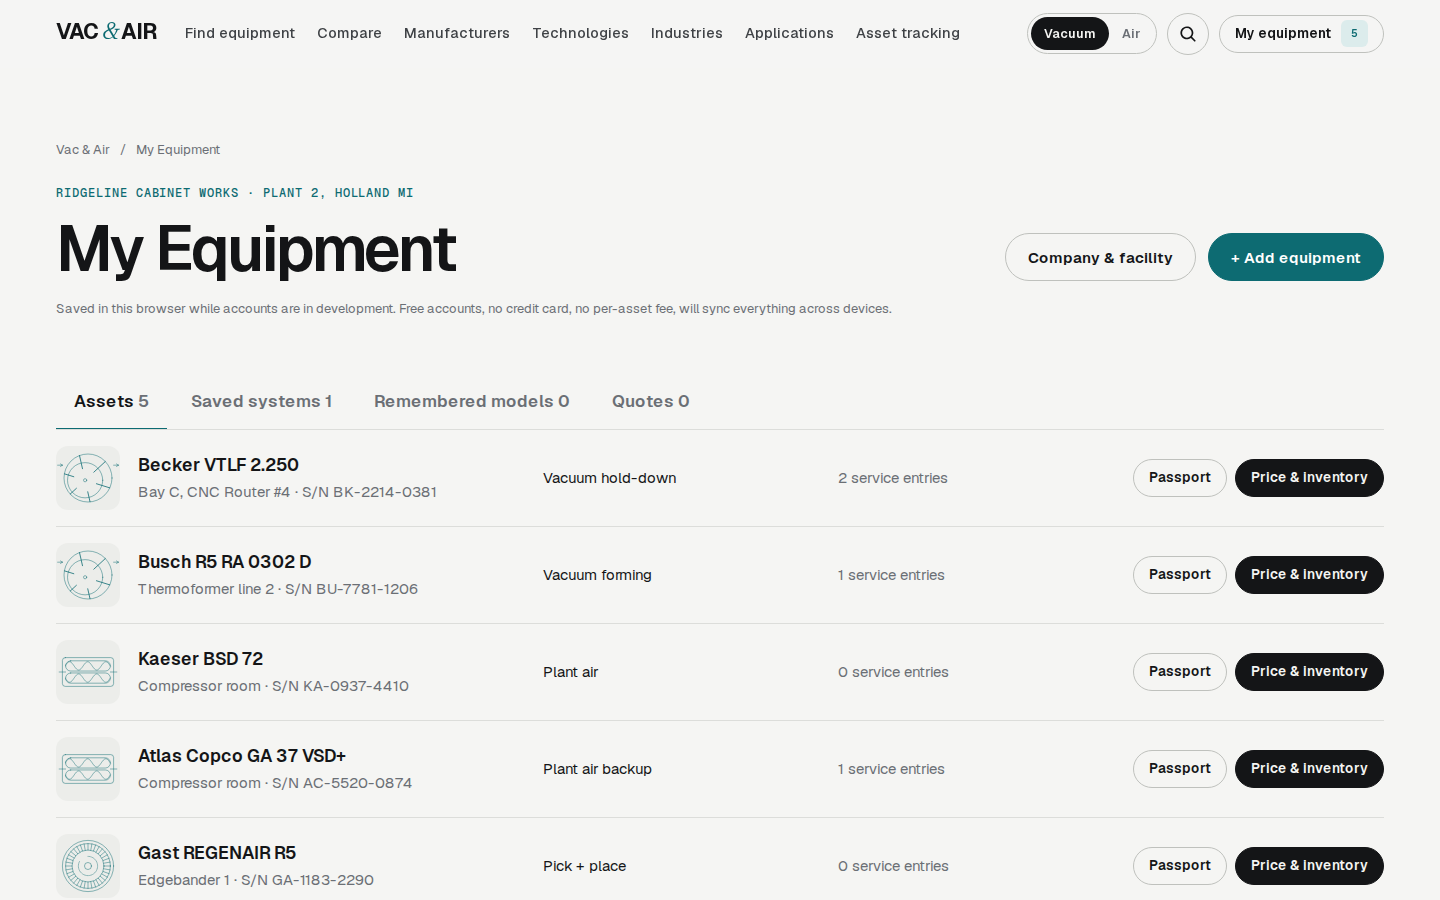Switch to the Remembered models tab
The image size is (1440, 900).
pos(472,401)
